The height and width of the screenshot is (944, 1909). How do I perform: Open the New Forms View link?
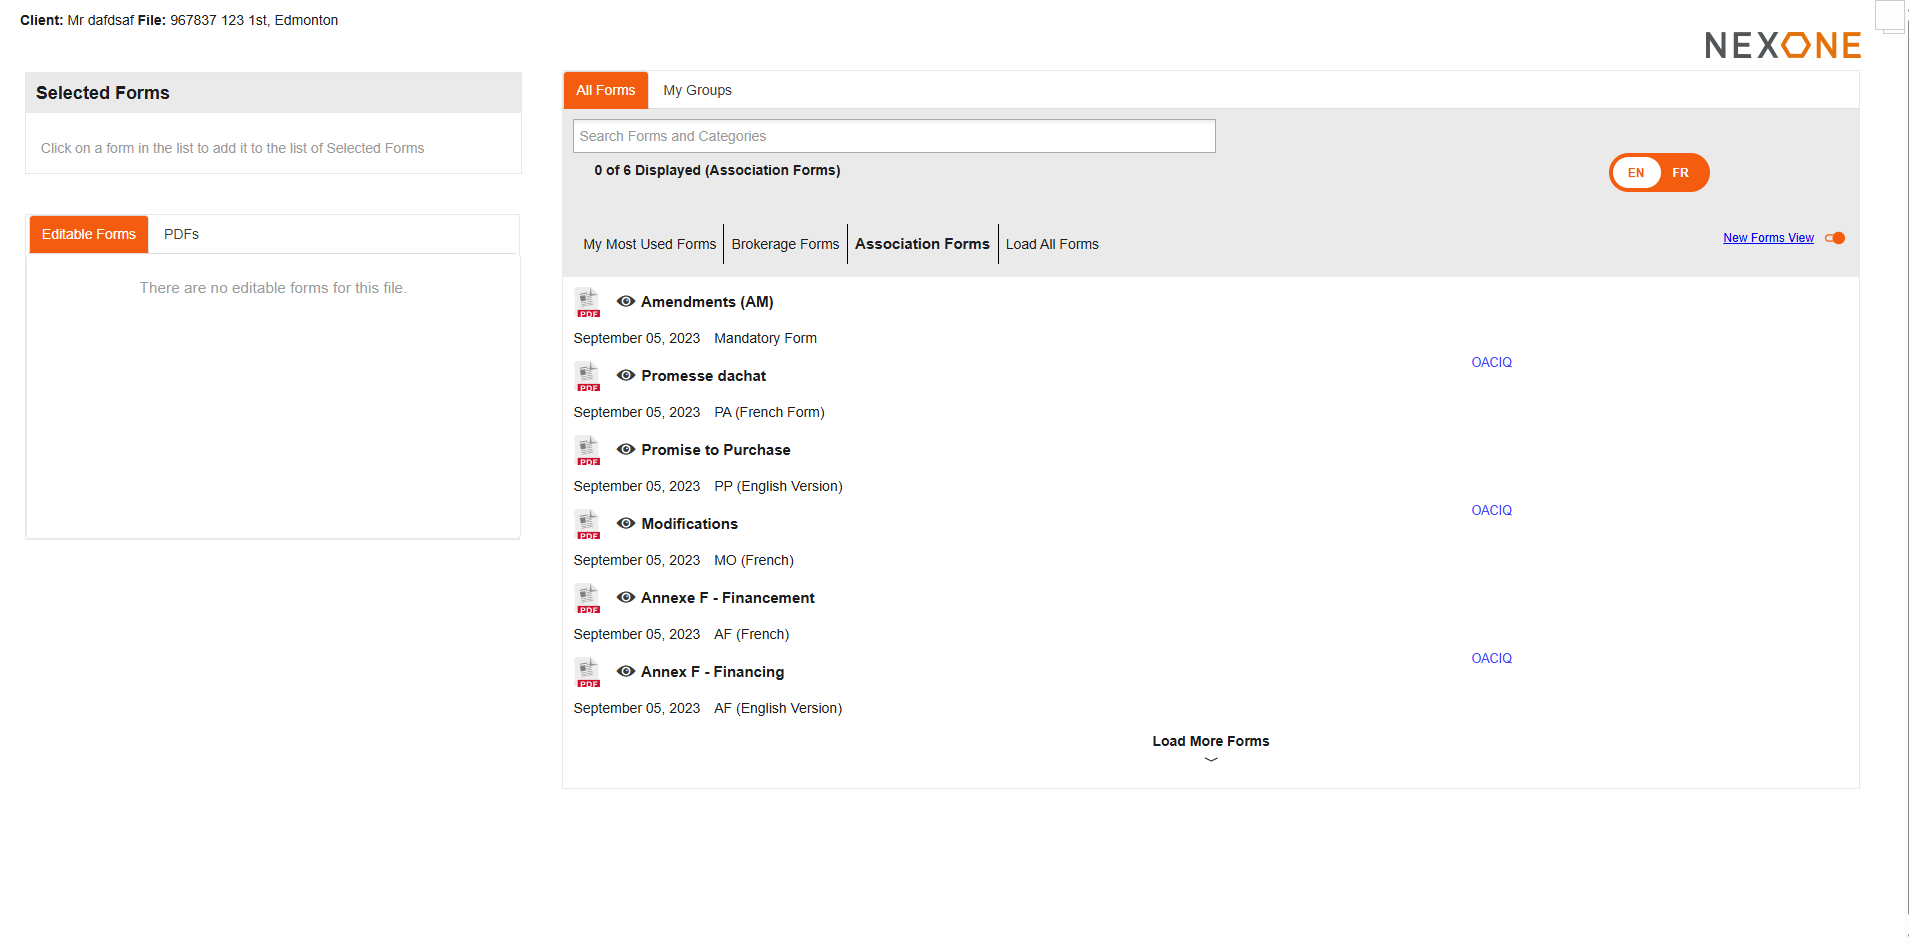click(x=1768, y=238)
